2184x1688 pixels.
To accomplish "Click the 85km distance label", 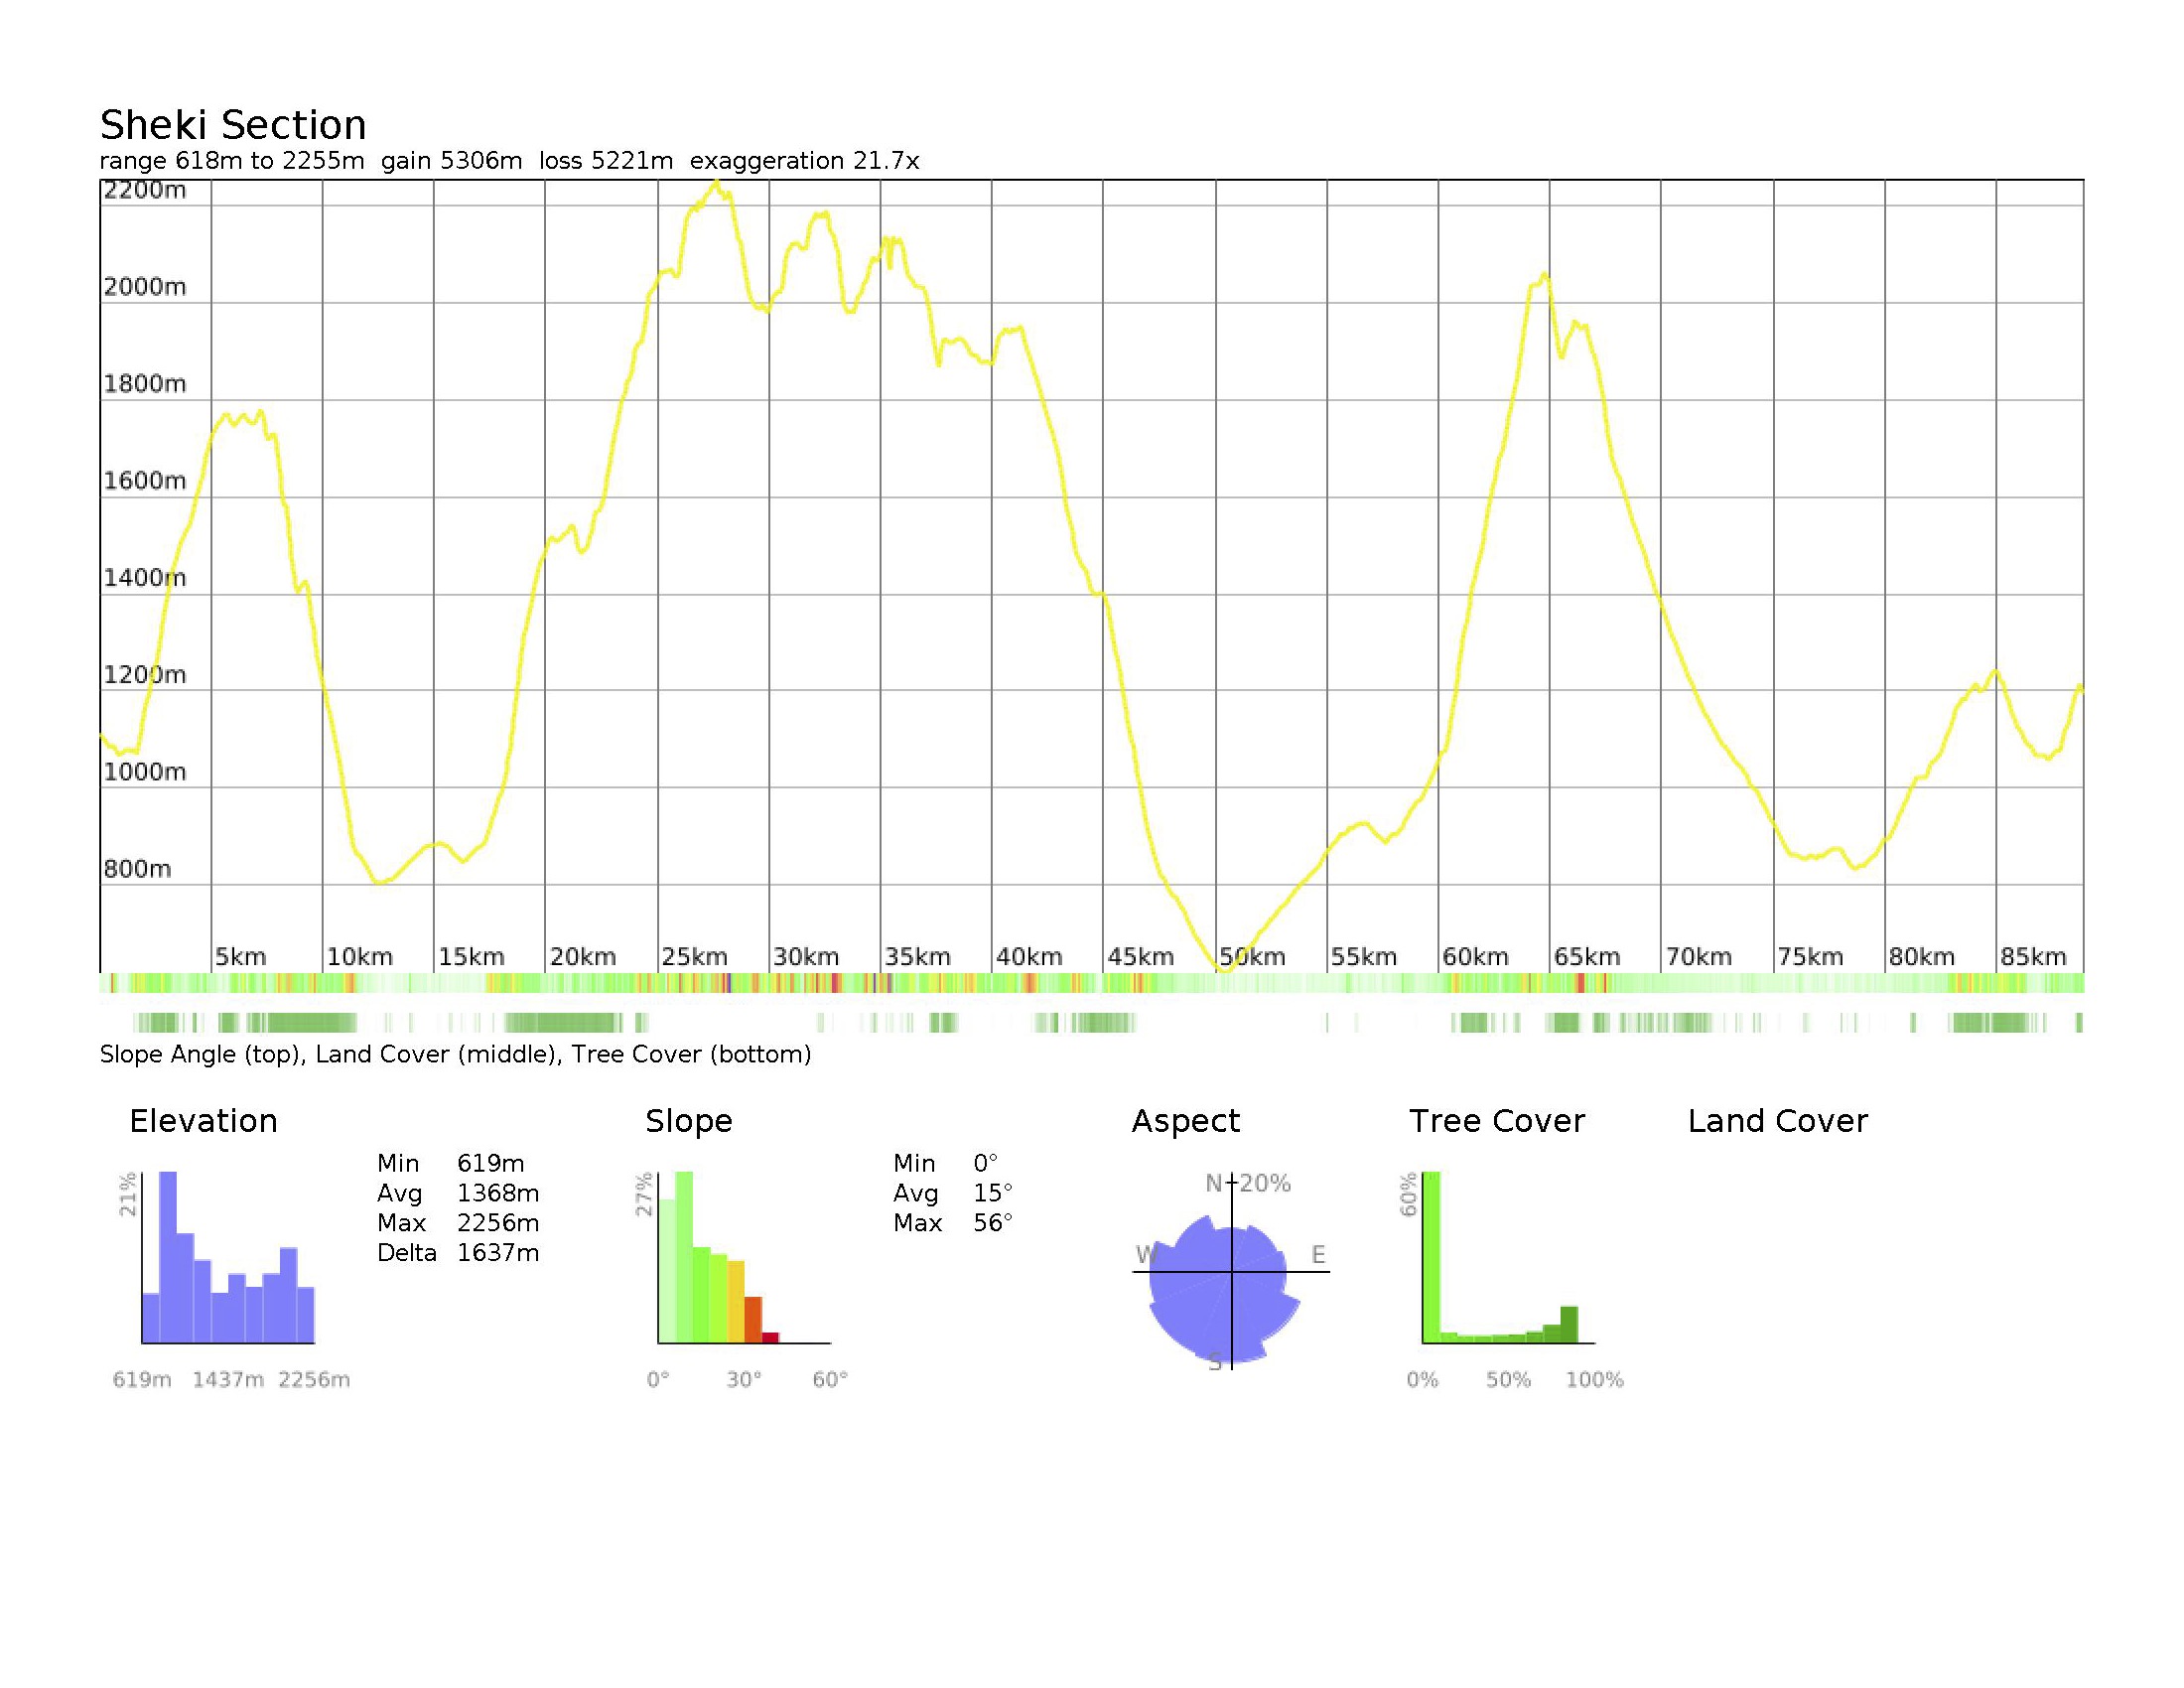I will coord(2034,957).
